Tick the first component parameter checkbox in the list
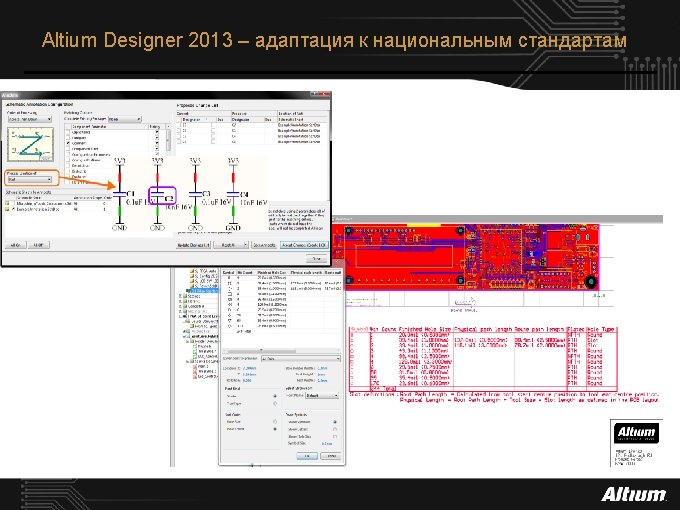 point(68,132)
